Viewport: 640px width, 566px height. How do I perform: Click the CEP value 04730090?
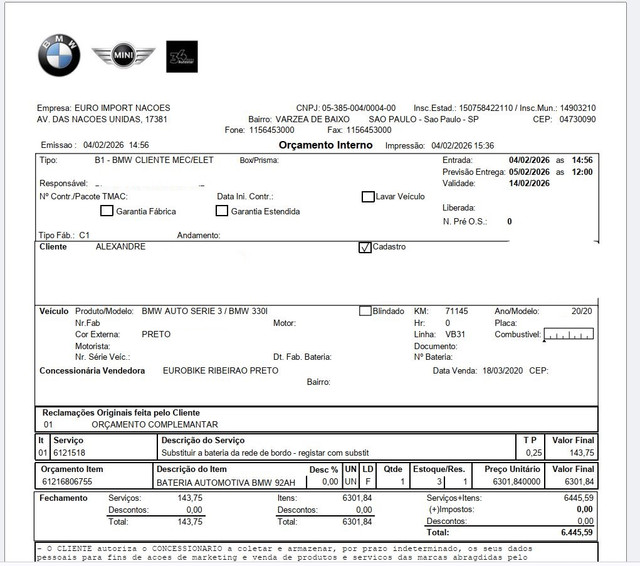(578, 120)
